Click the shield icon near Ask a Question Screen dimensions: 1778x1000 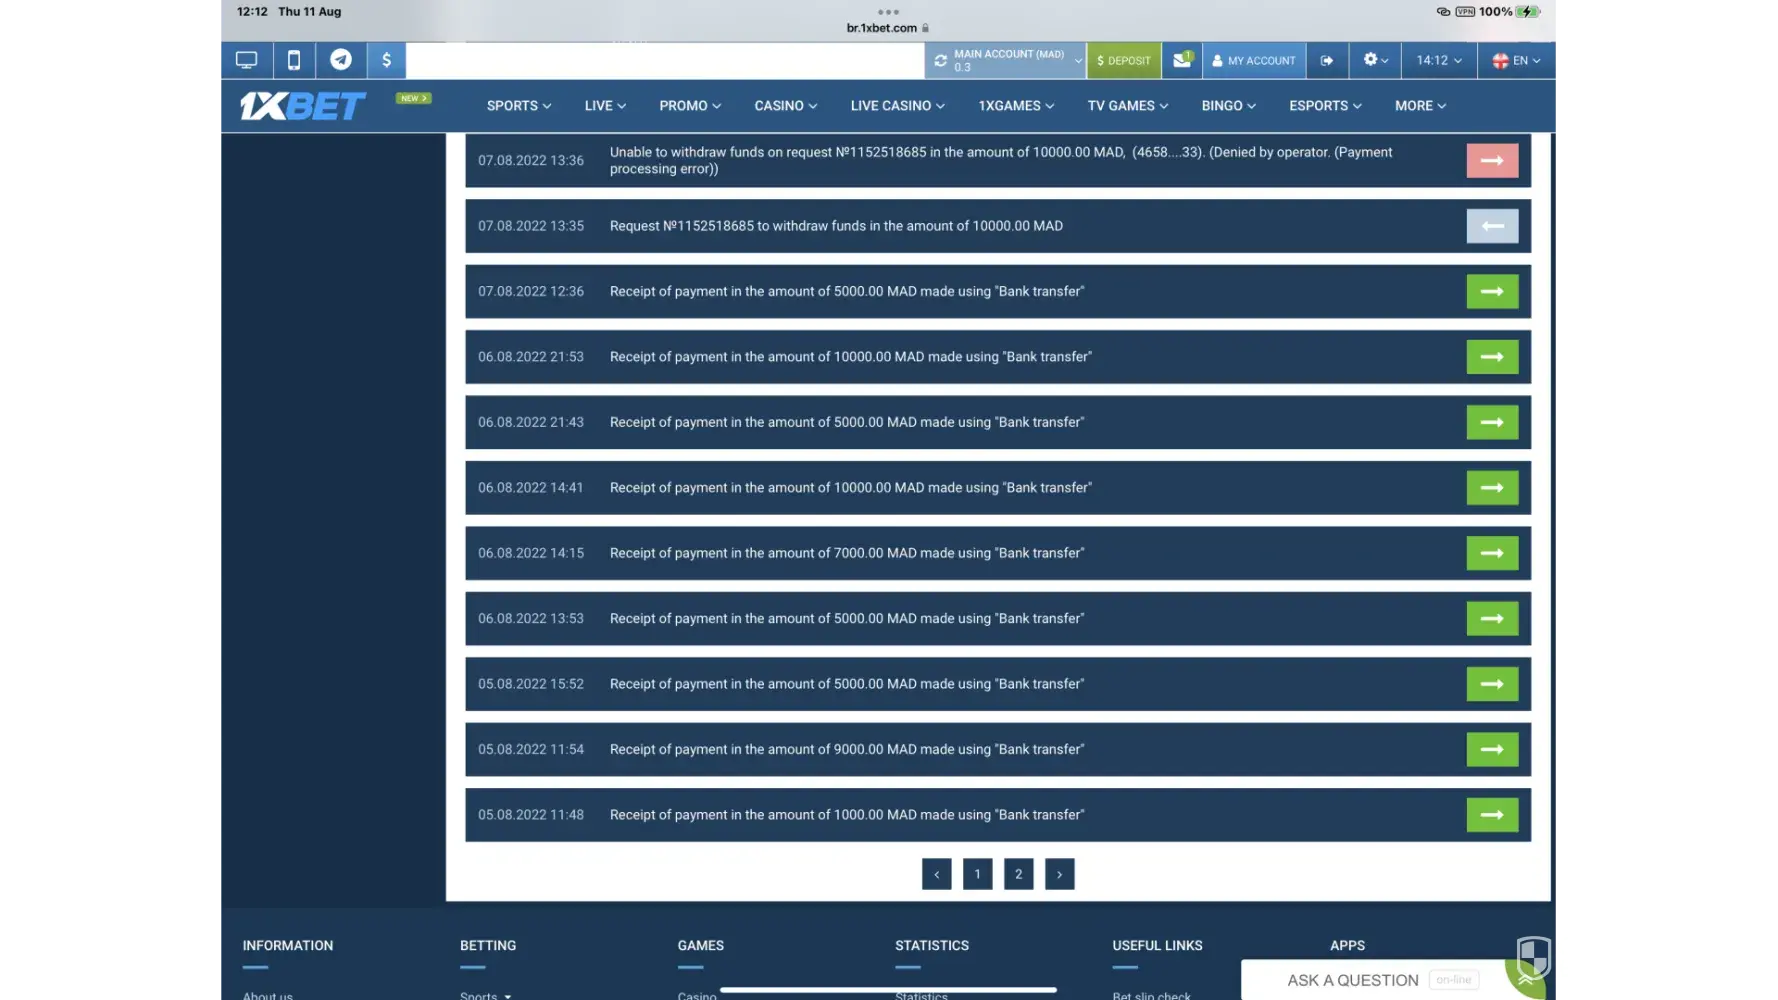[1533, 957]
